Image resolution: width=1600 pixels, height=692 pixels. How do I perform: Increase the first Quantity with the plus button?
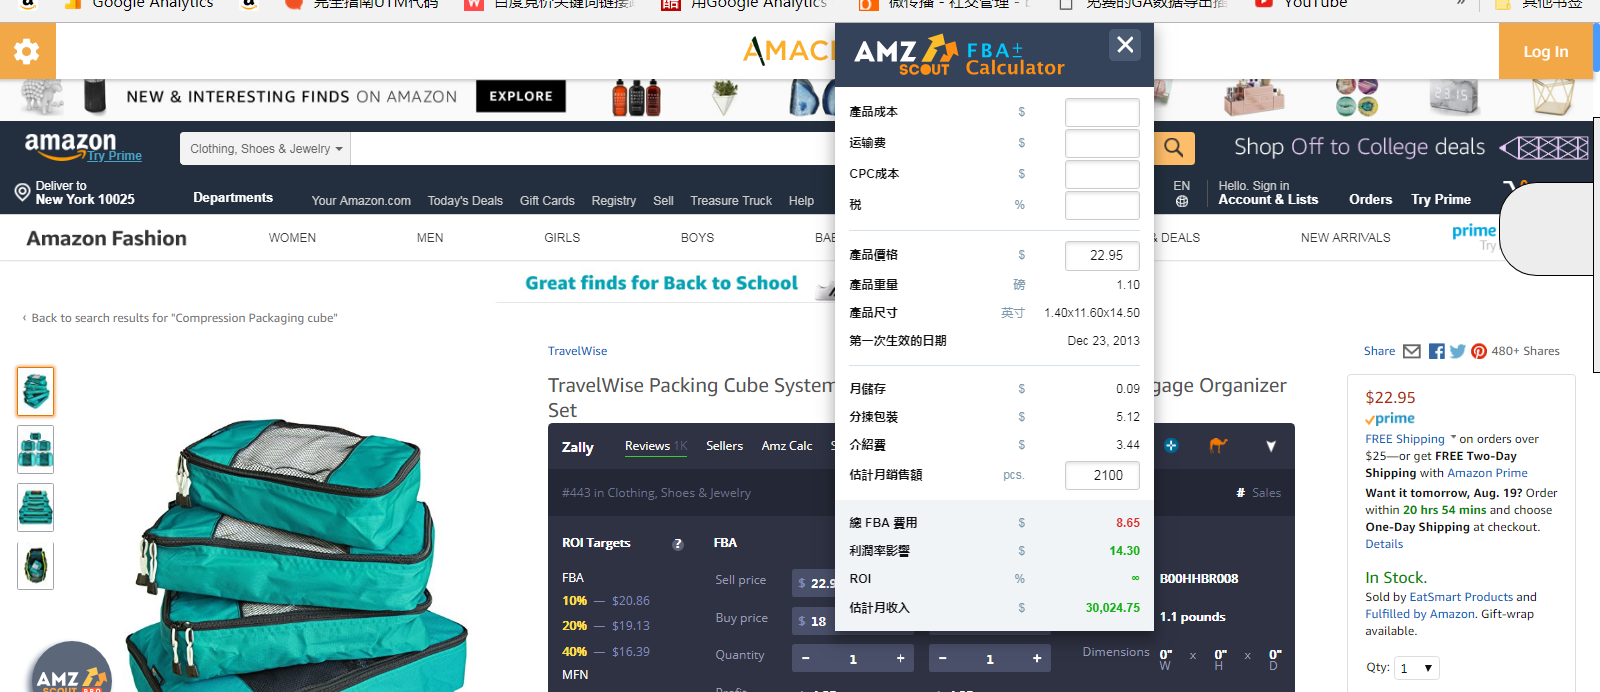pos(900,658)
